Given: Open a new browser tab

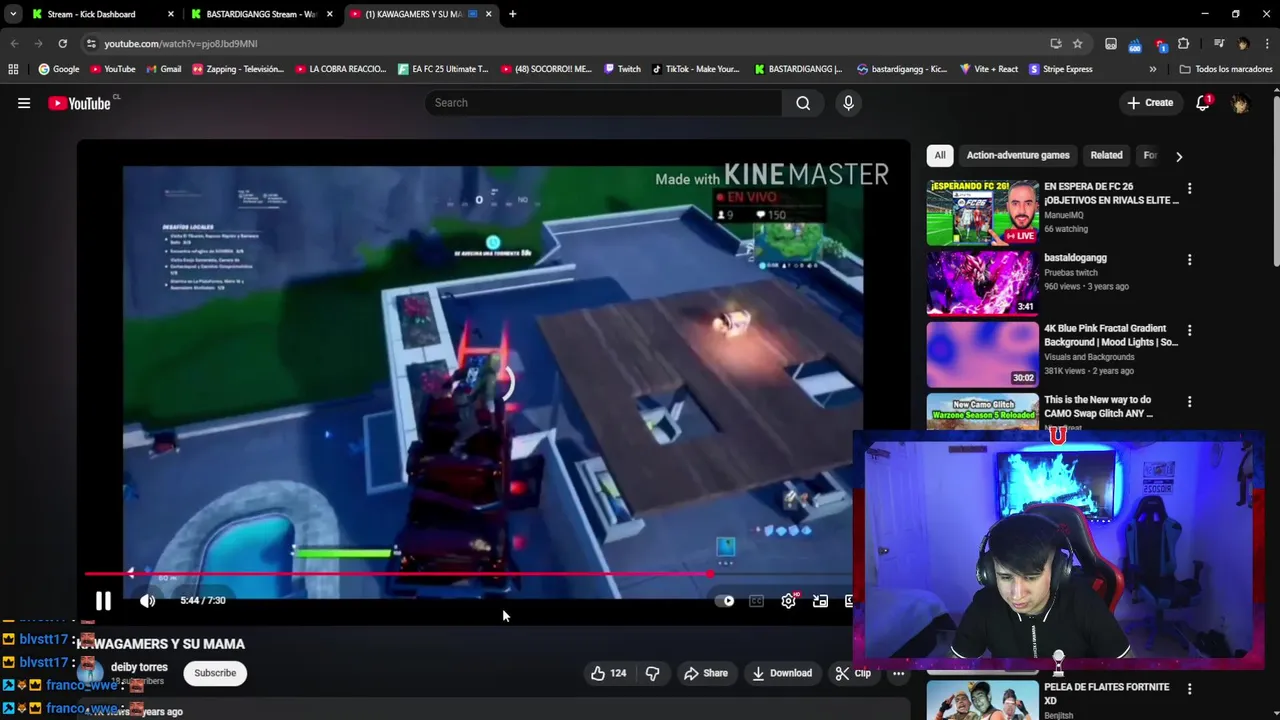Looking at the screenshot, I should (512, 14).
